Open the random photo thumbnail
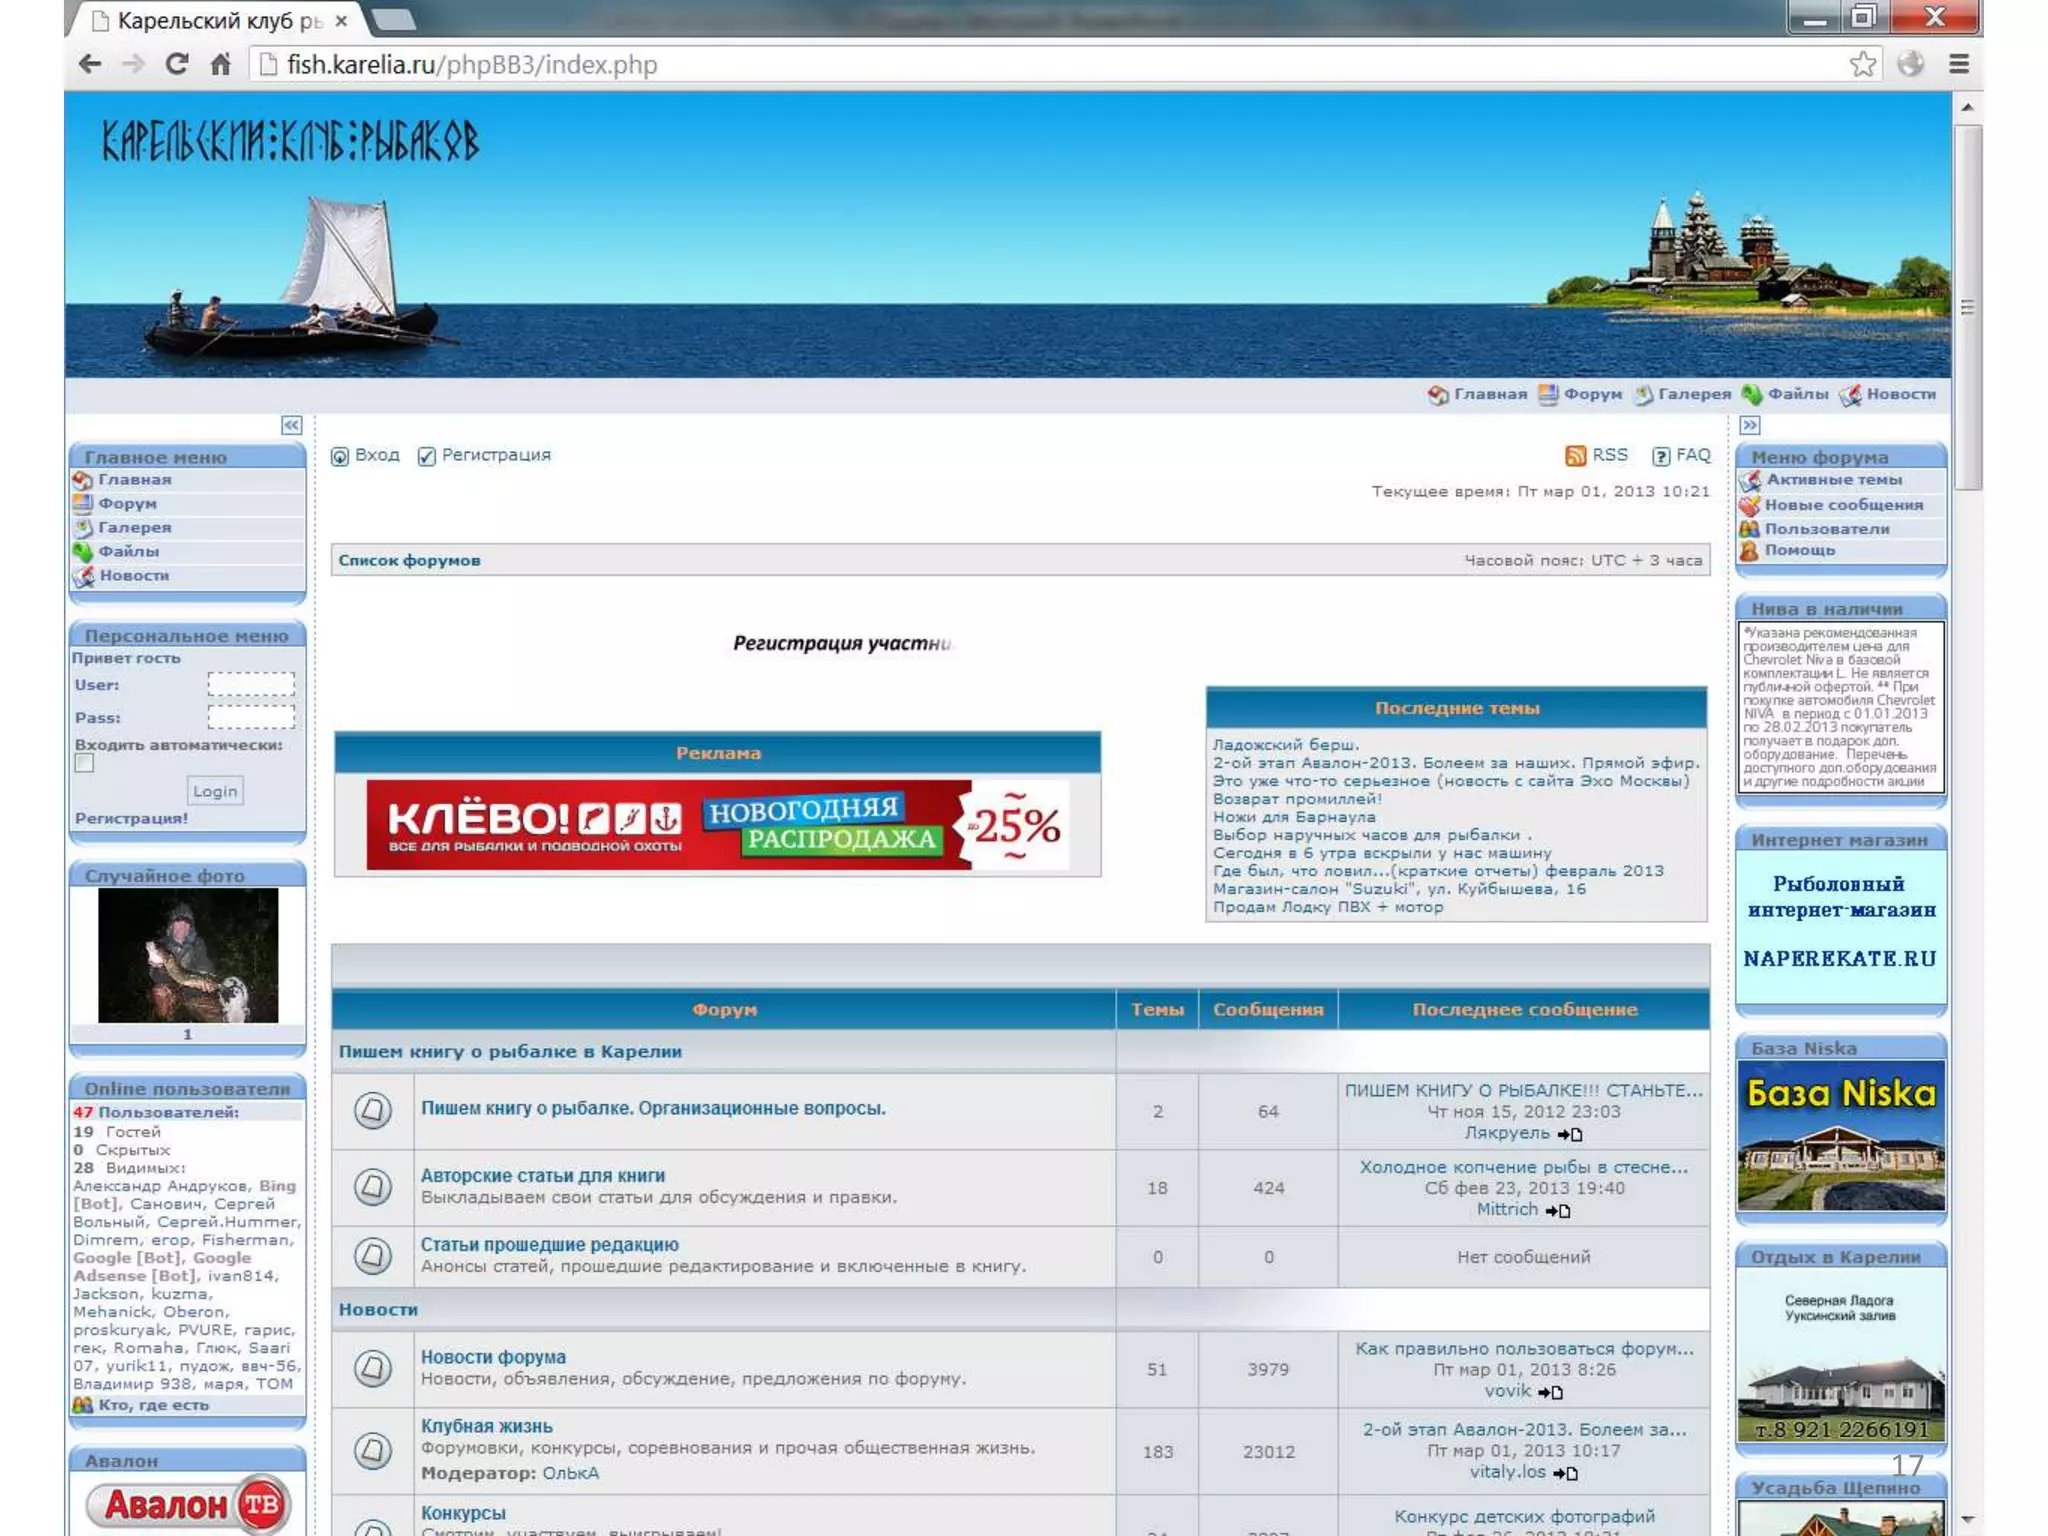2048x1536 pixels. pos(188,955)
